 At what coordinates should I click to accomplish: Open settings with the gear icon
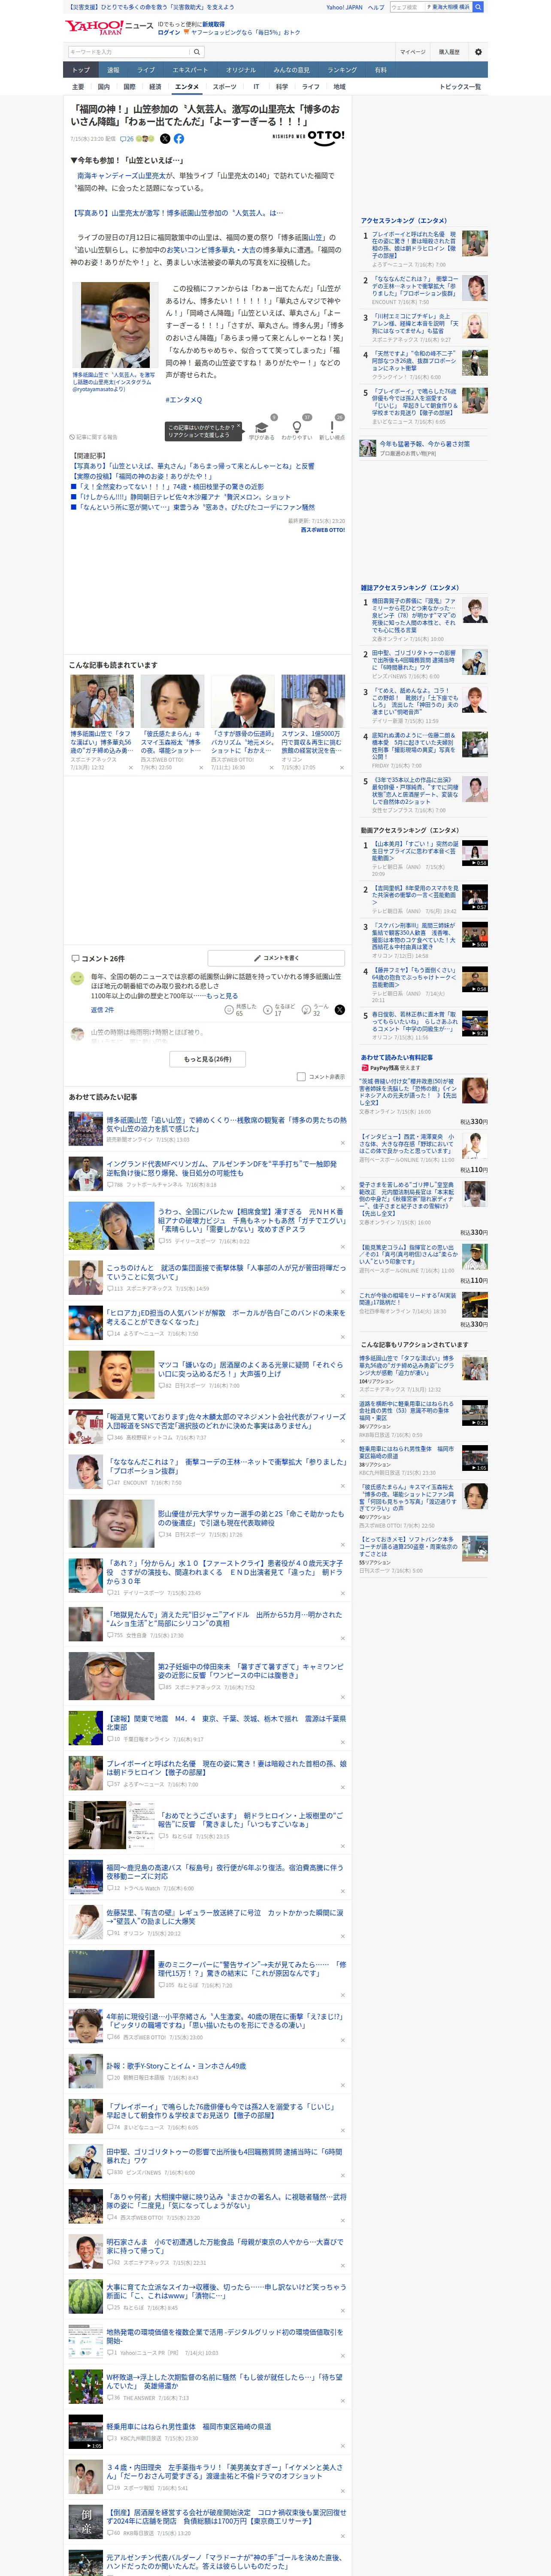(478, 52)
